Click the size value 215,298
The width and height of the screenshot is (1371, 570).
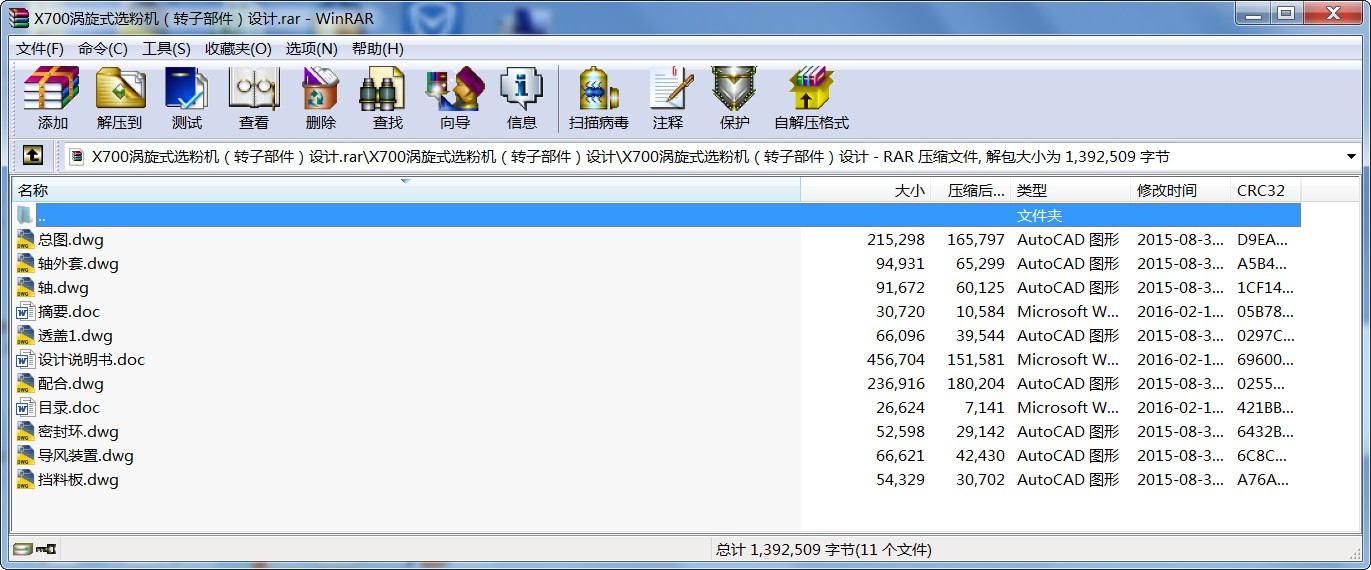[x=896, y=240]
